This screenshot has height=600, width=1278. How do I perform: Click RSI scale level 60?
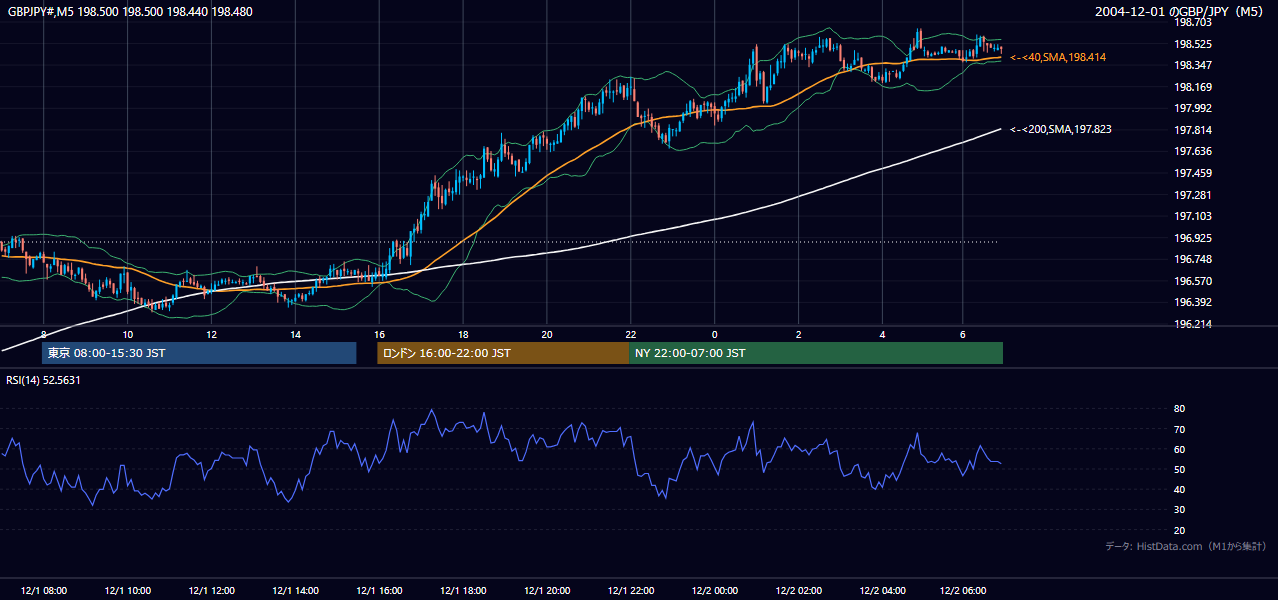click(x=1179, y=449)
